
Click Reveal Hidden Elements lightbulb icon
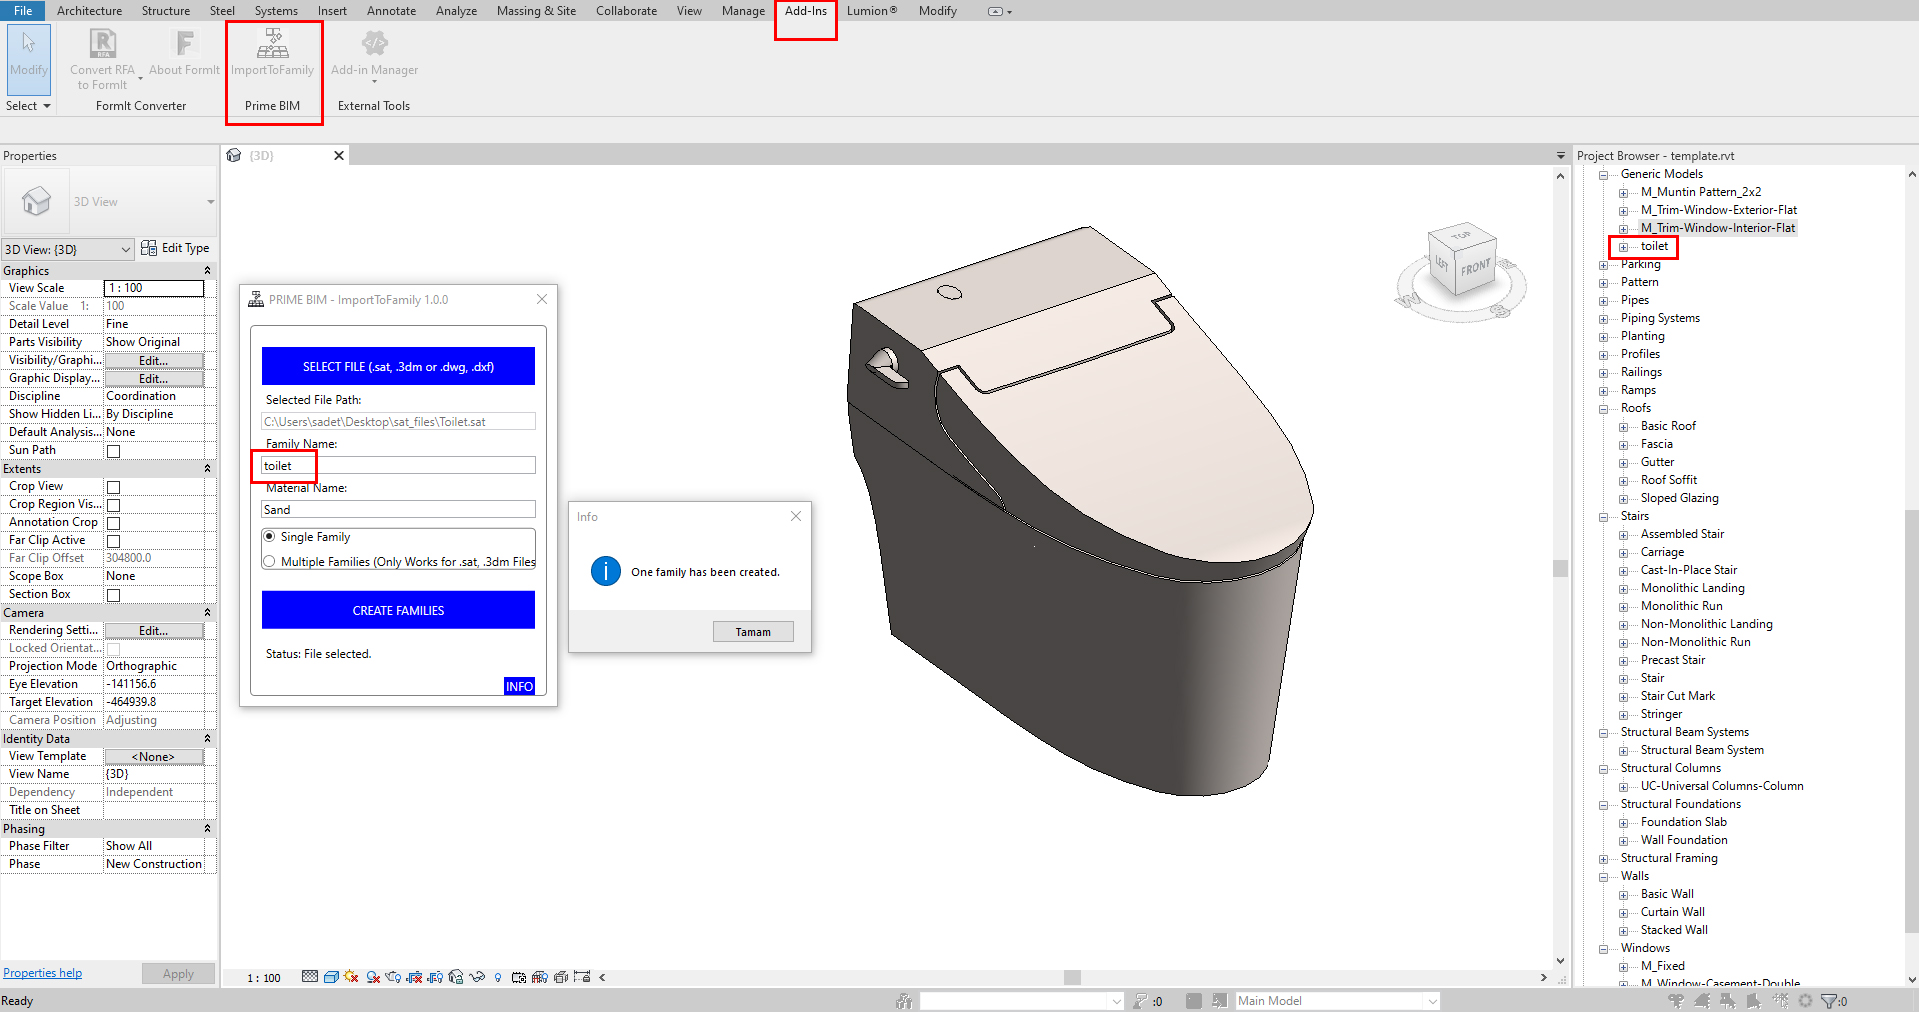click(x=497, y=977)
